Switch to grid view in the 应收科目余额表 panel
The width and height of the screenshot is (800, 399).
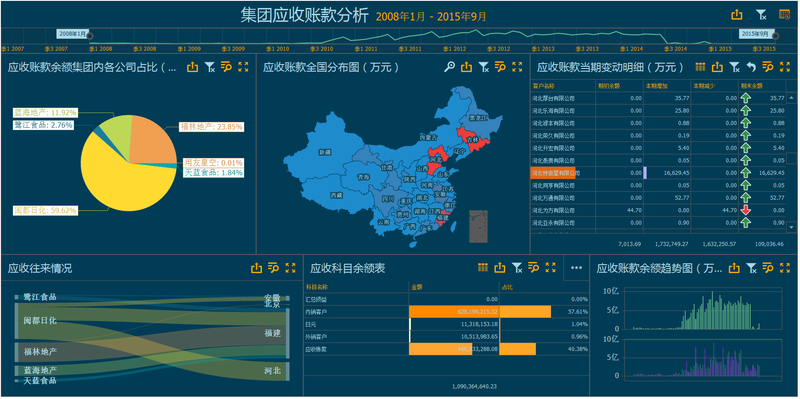click(x=483, y=267)
